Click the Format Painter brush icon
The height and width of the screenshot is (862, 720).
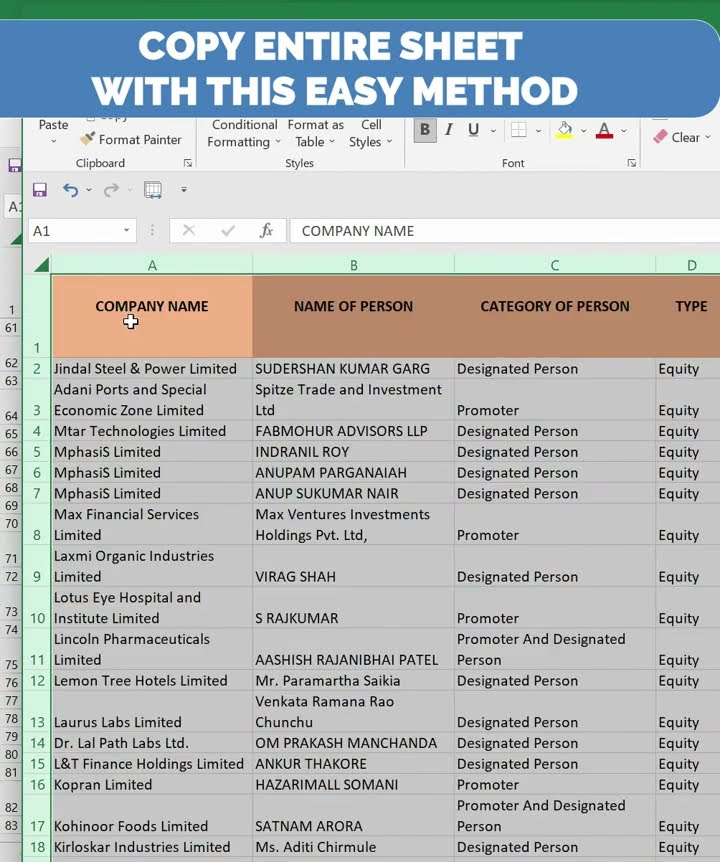(87, 139)
